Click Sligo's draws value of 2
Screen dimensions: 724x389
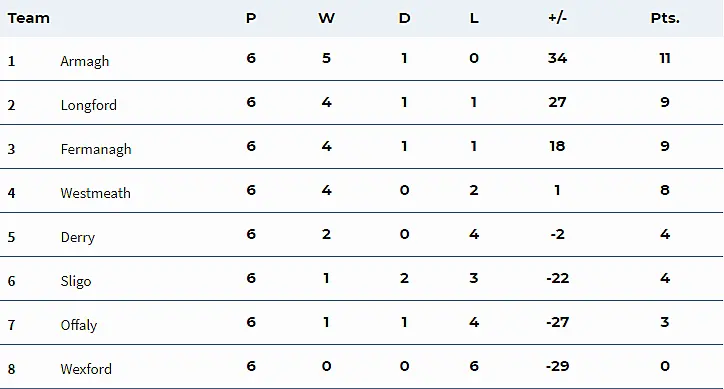tap(404, 279)
